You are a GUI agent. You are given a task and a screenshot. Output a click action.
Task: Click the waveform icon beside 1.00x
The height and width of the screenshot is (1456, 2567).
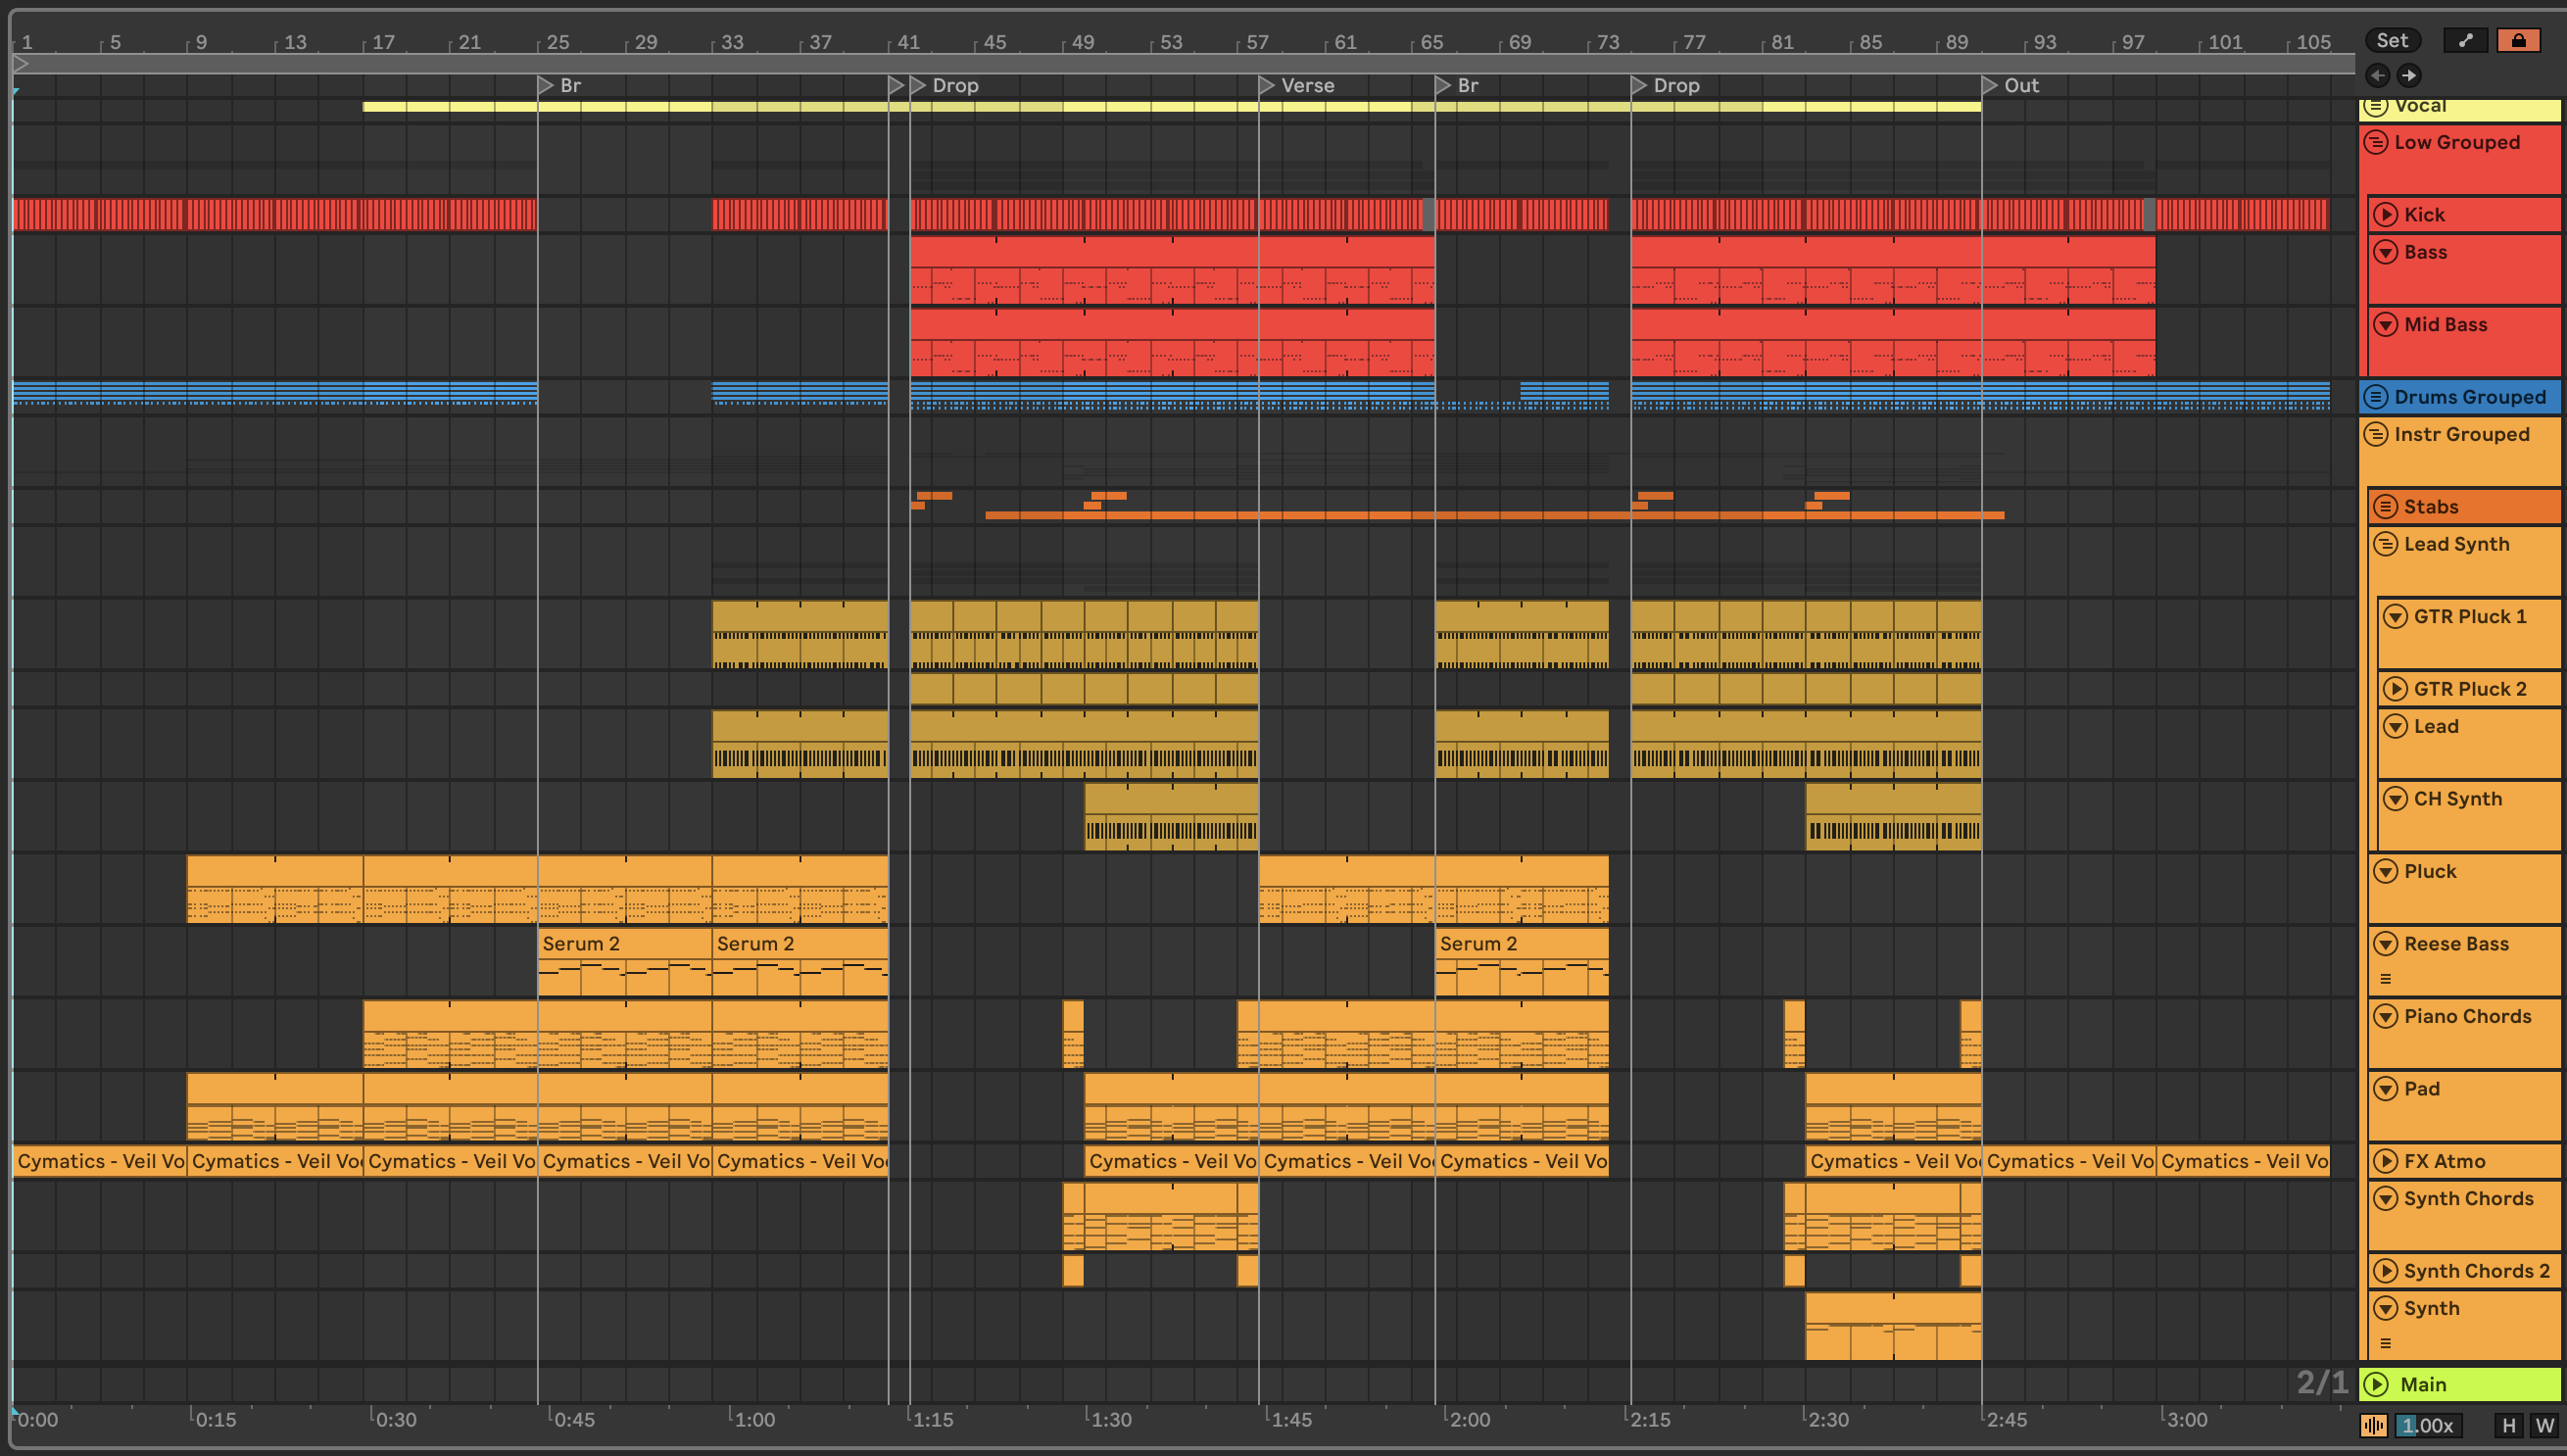(x=2374, y=1425)
